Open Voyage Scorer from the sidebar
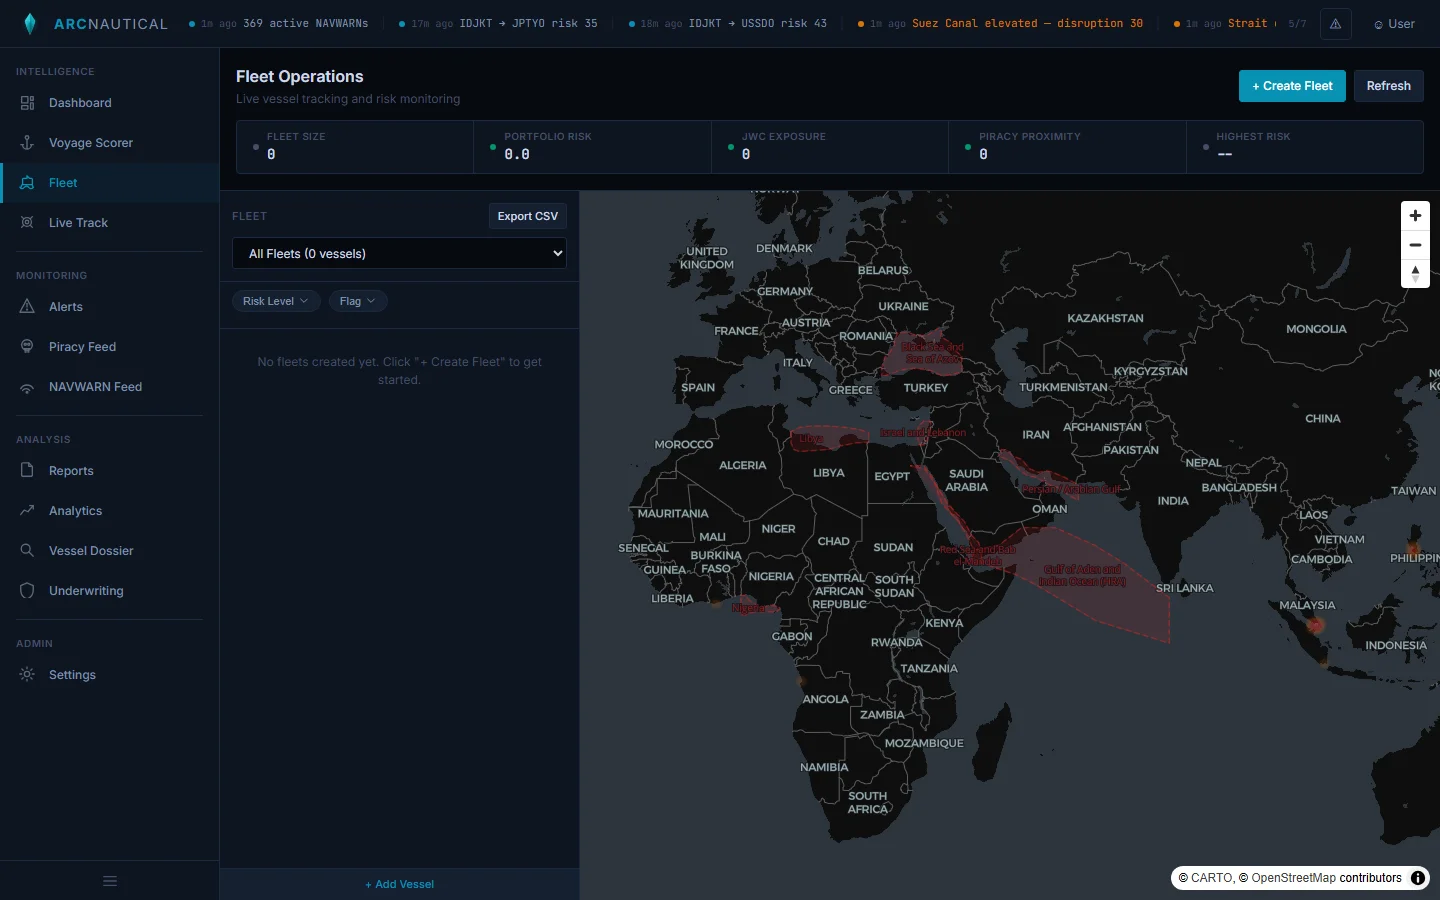Image resolution: width=1440 pixels, height=900 pixels. tap(26, 143)
